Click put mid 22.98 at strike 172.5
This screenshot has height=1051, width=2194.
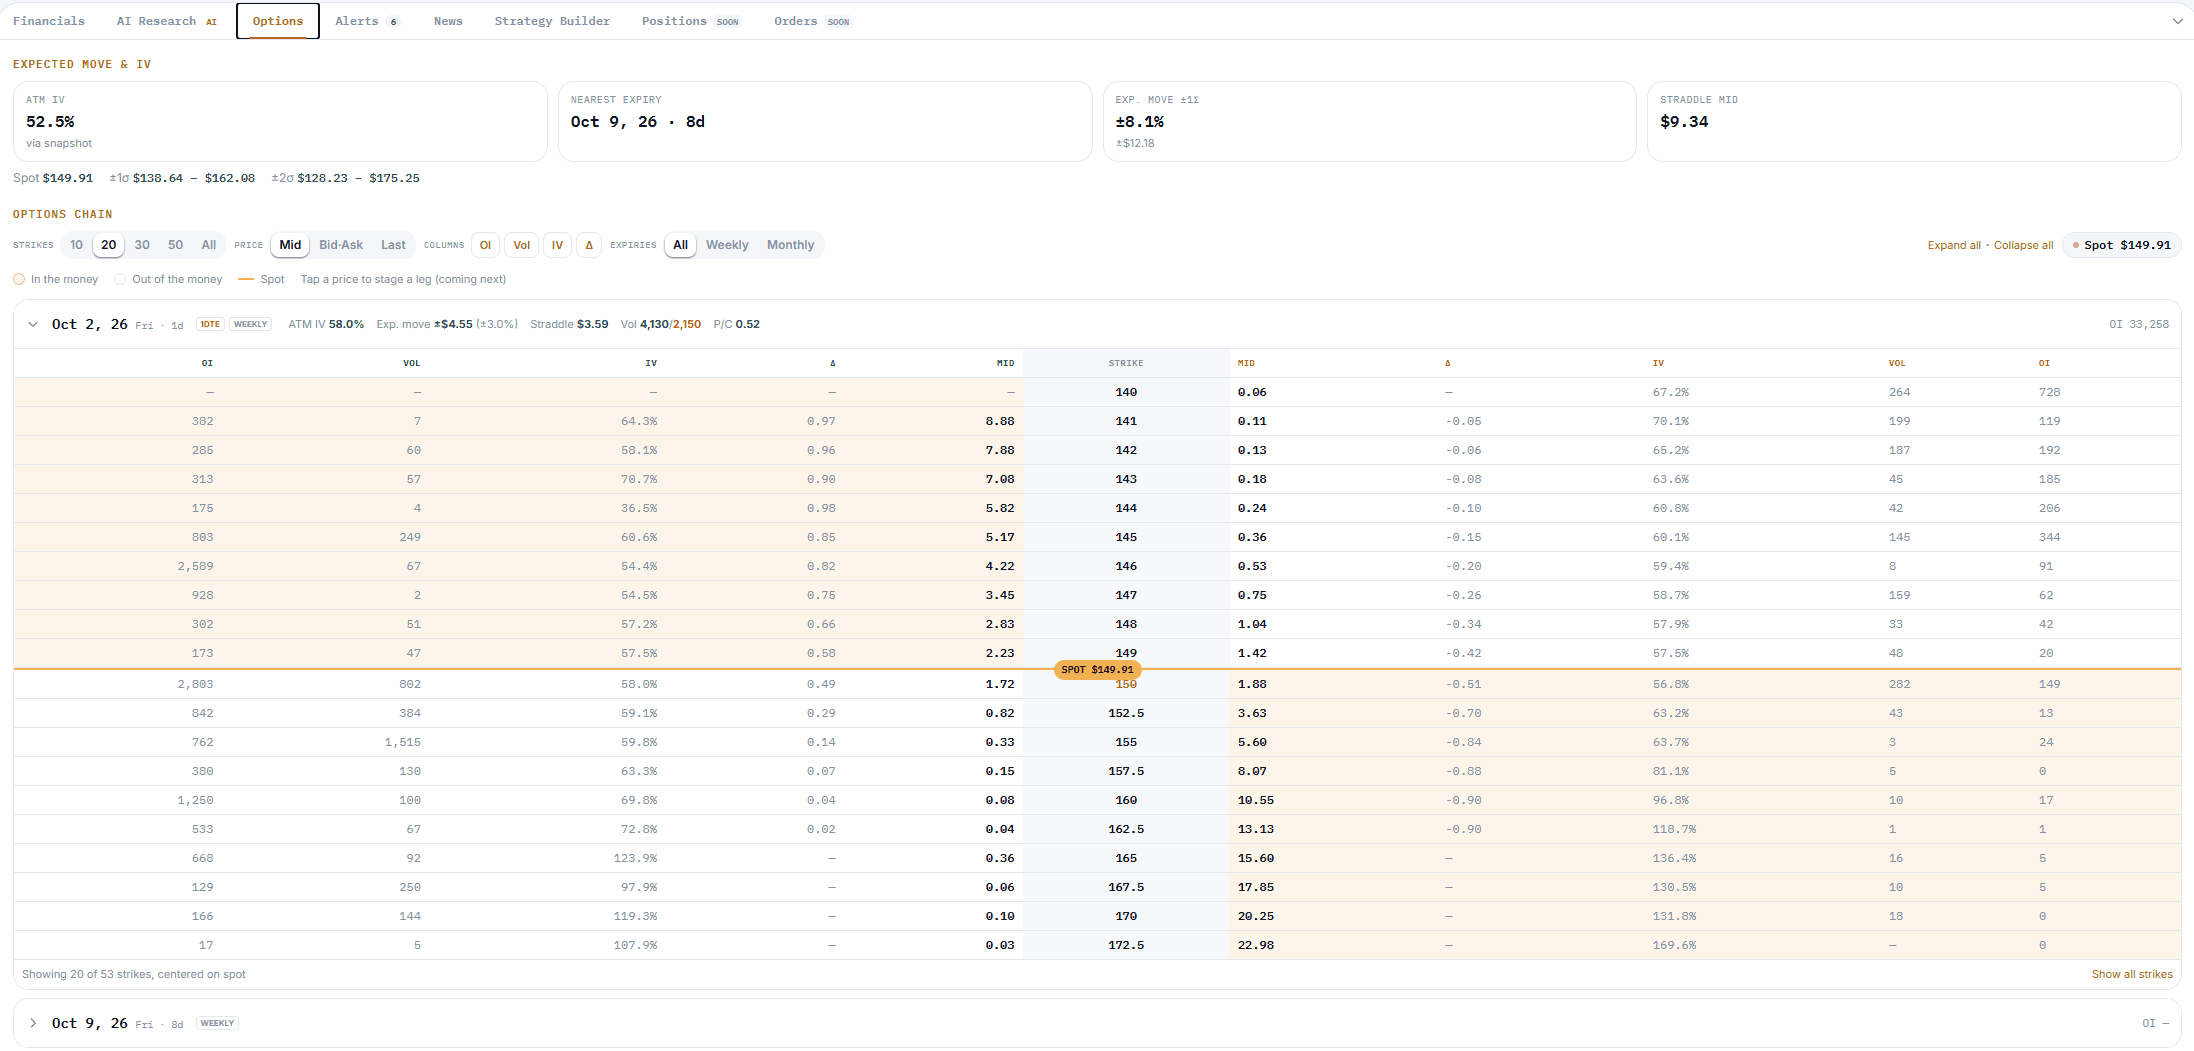1256,945
